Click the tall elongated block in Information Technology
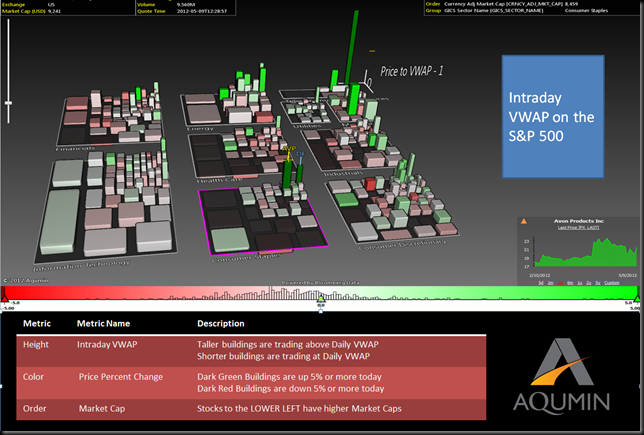 pyautogui.click(x=60, y=221)
